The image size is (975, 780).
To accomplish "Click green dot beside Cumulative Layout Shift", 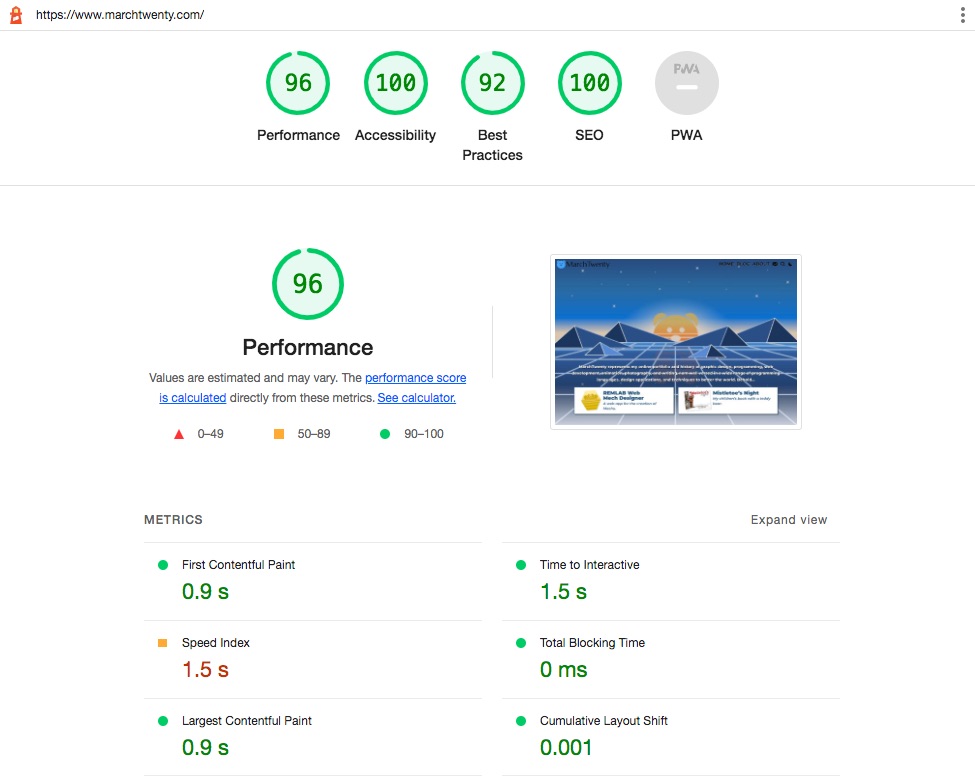I will (x=521, y=721).
